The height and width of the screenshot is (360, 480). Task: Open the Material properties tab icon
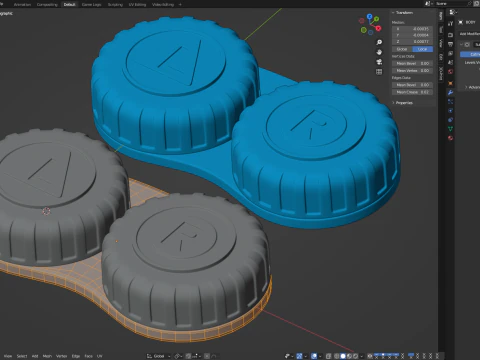[450, 138]
